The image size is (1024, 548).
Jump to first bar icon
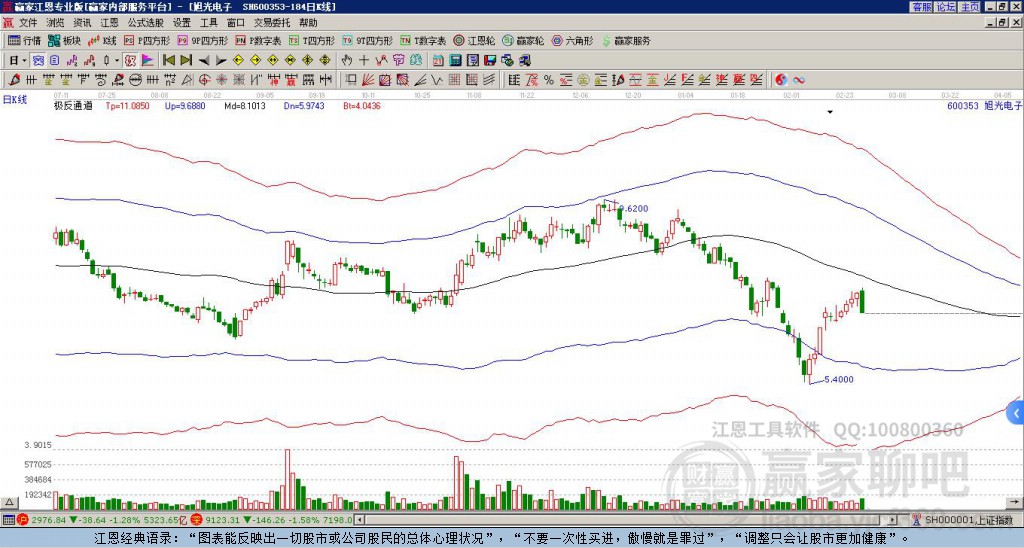coord(168,61)
